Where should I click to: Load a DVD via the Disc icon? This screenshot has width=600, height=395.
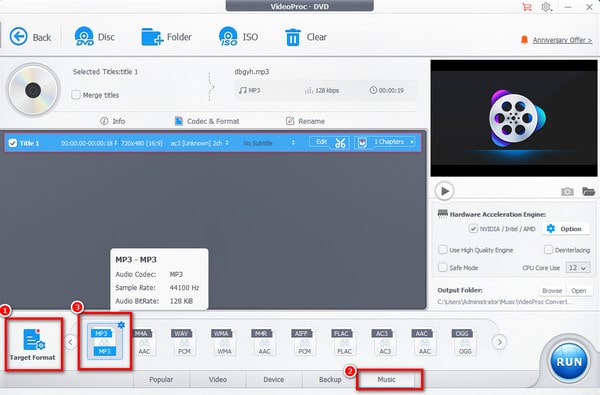(95, 37)
